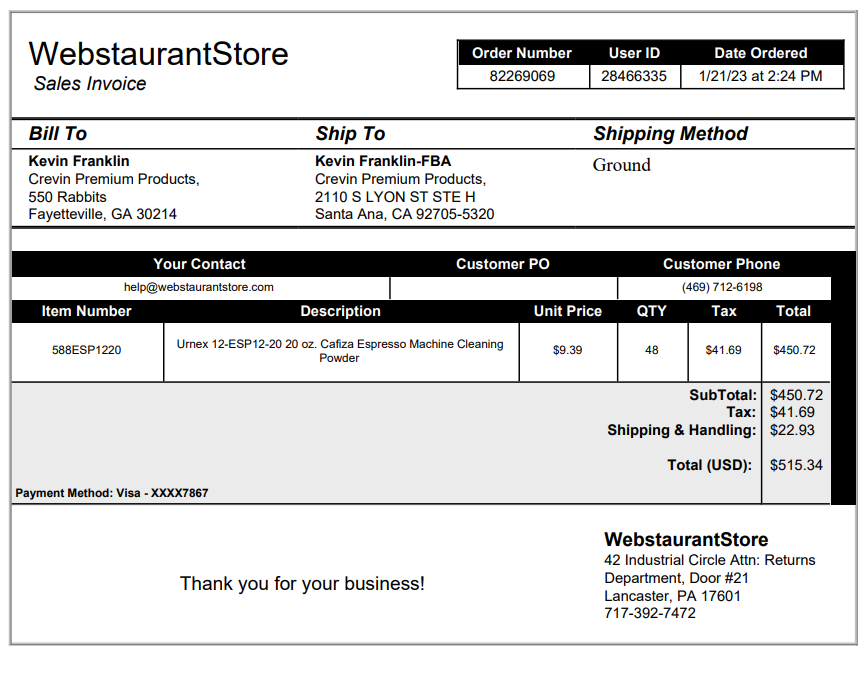
Task: Select the Date Ordered value cell
Action: 761,76
